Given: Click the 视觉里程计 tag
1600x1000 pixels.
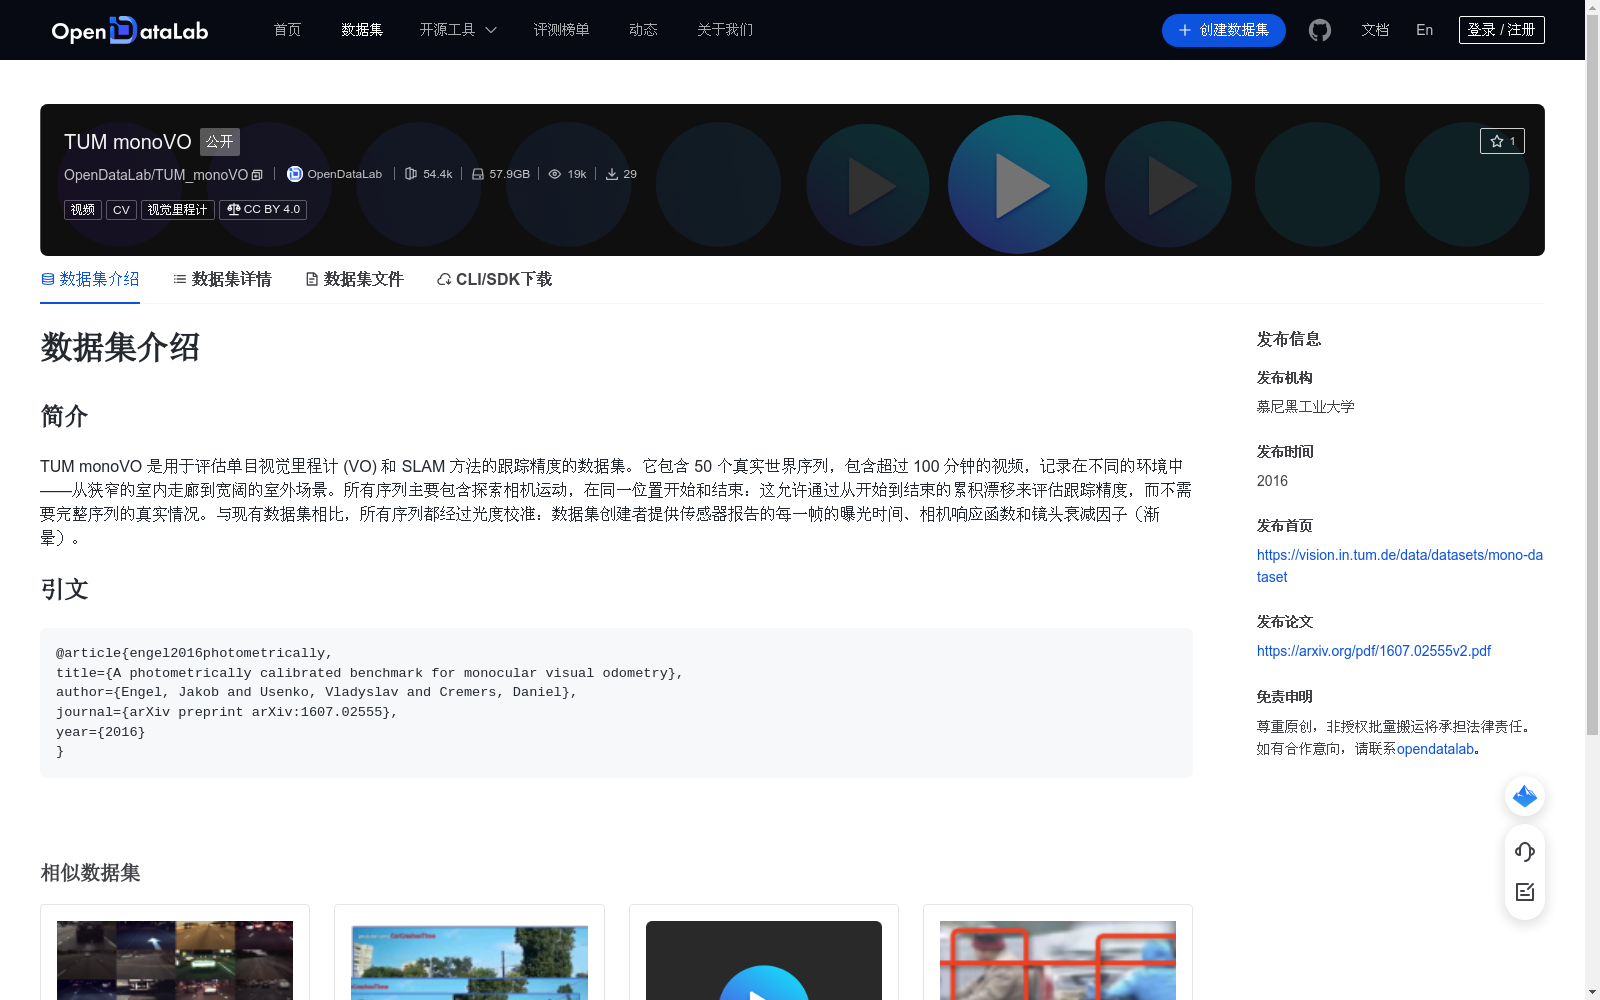Looking at the screenshot, I should click(177, 210).
